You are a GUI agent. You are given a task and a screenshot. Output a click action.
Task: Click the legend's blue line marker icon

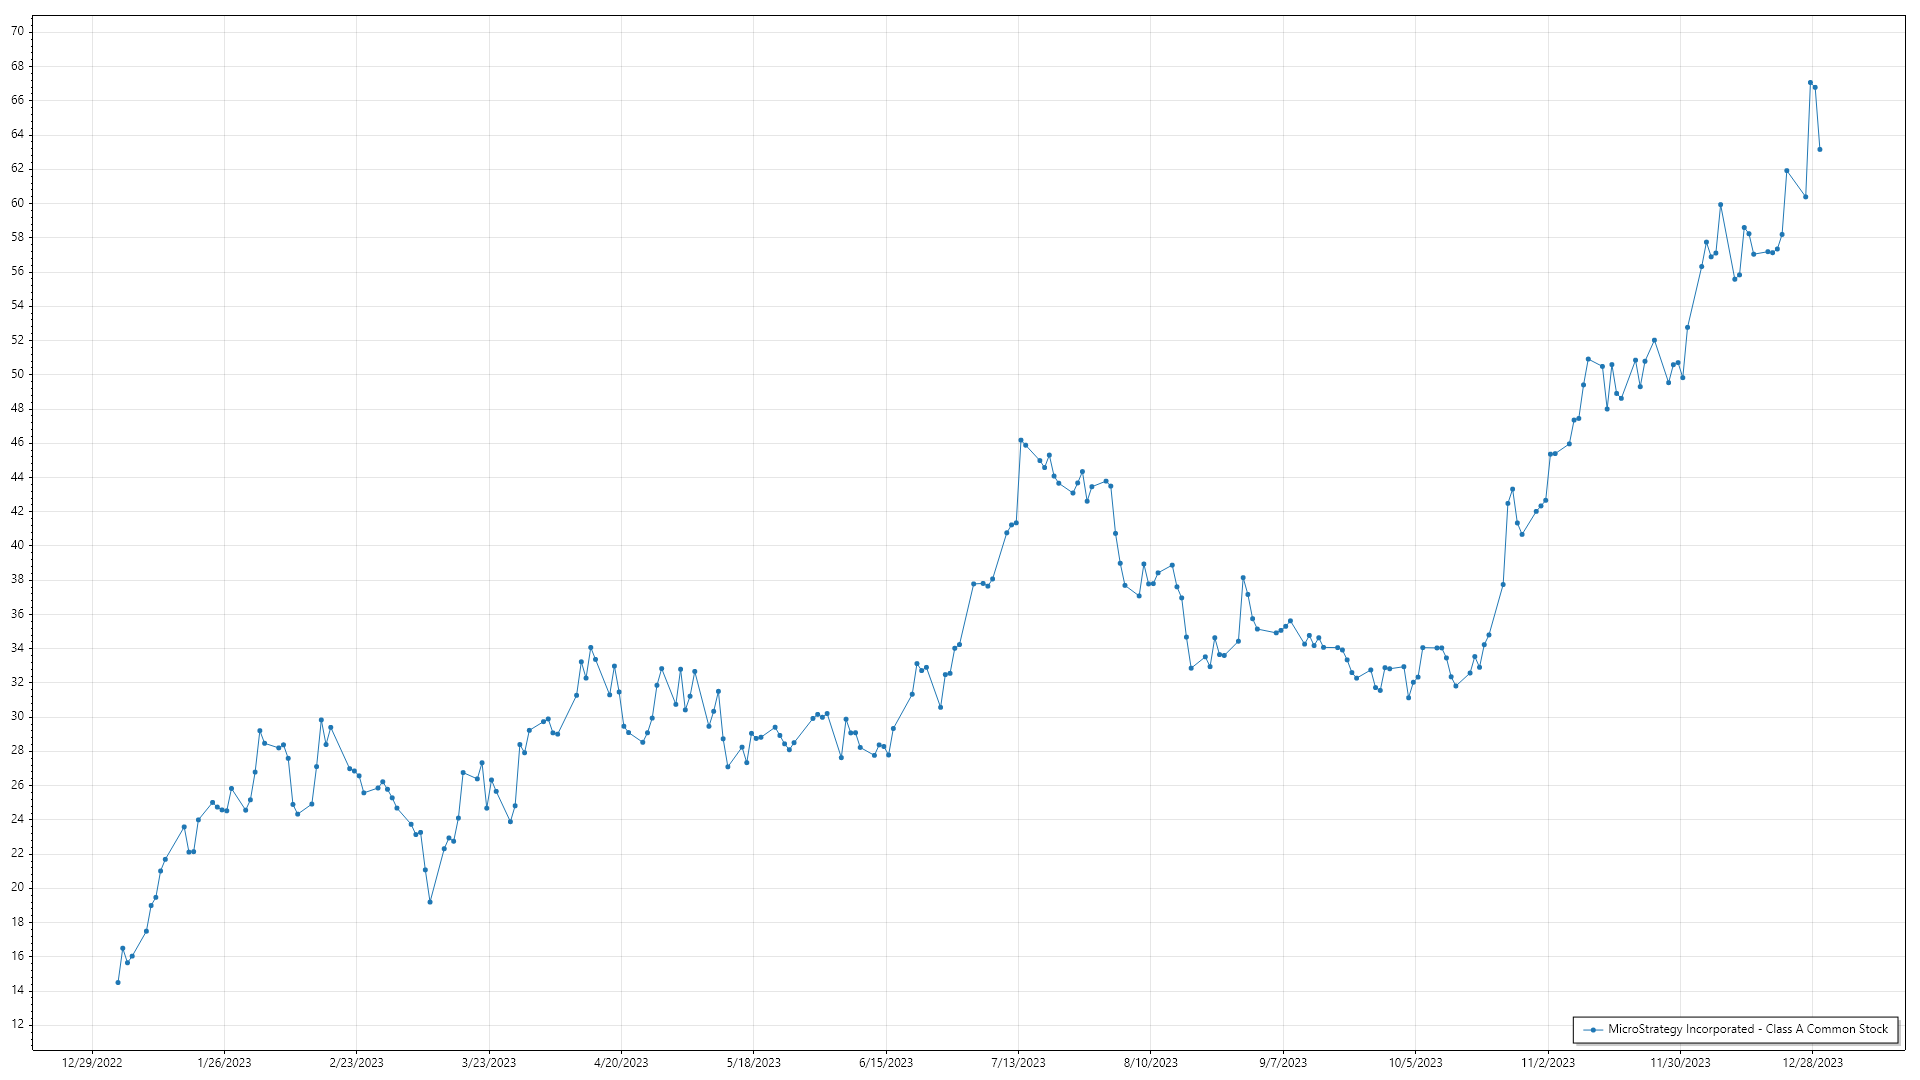point(1593,1030)
